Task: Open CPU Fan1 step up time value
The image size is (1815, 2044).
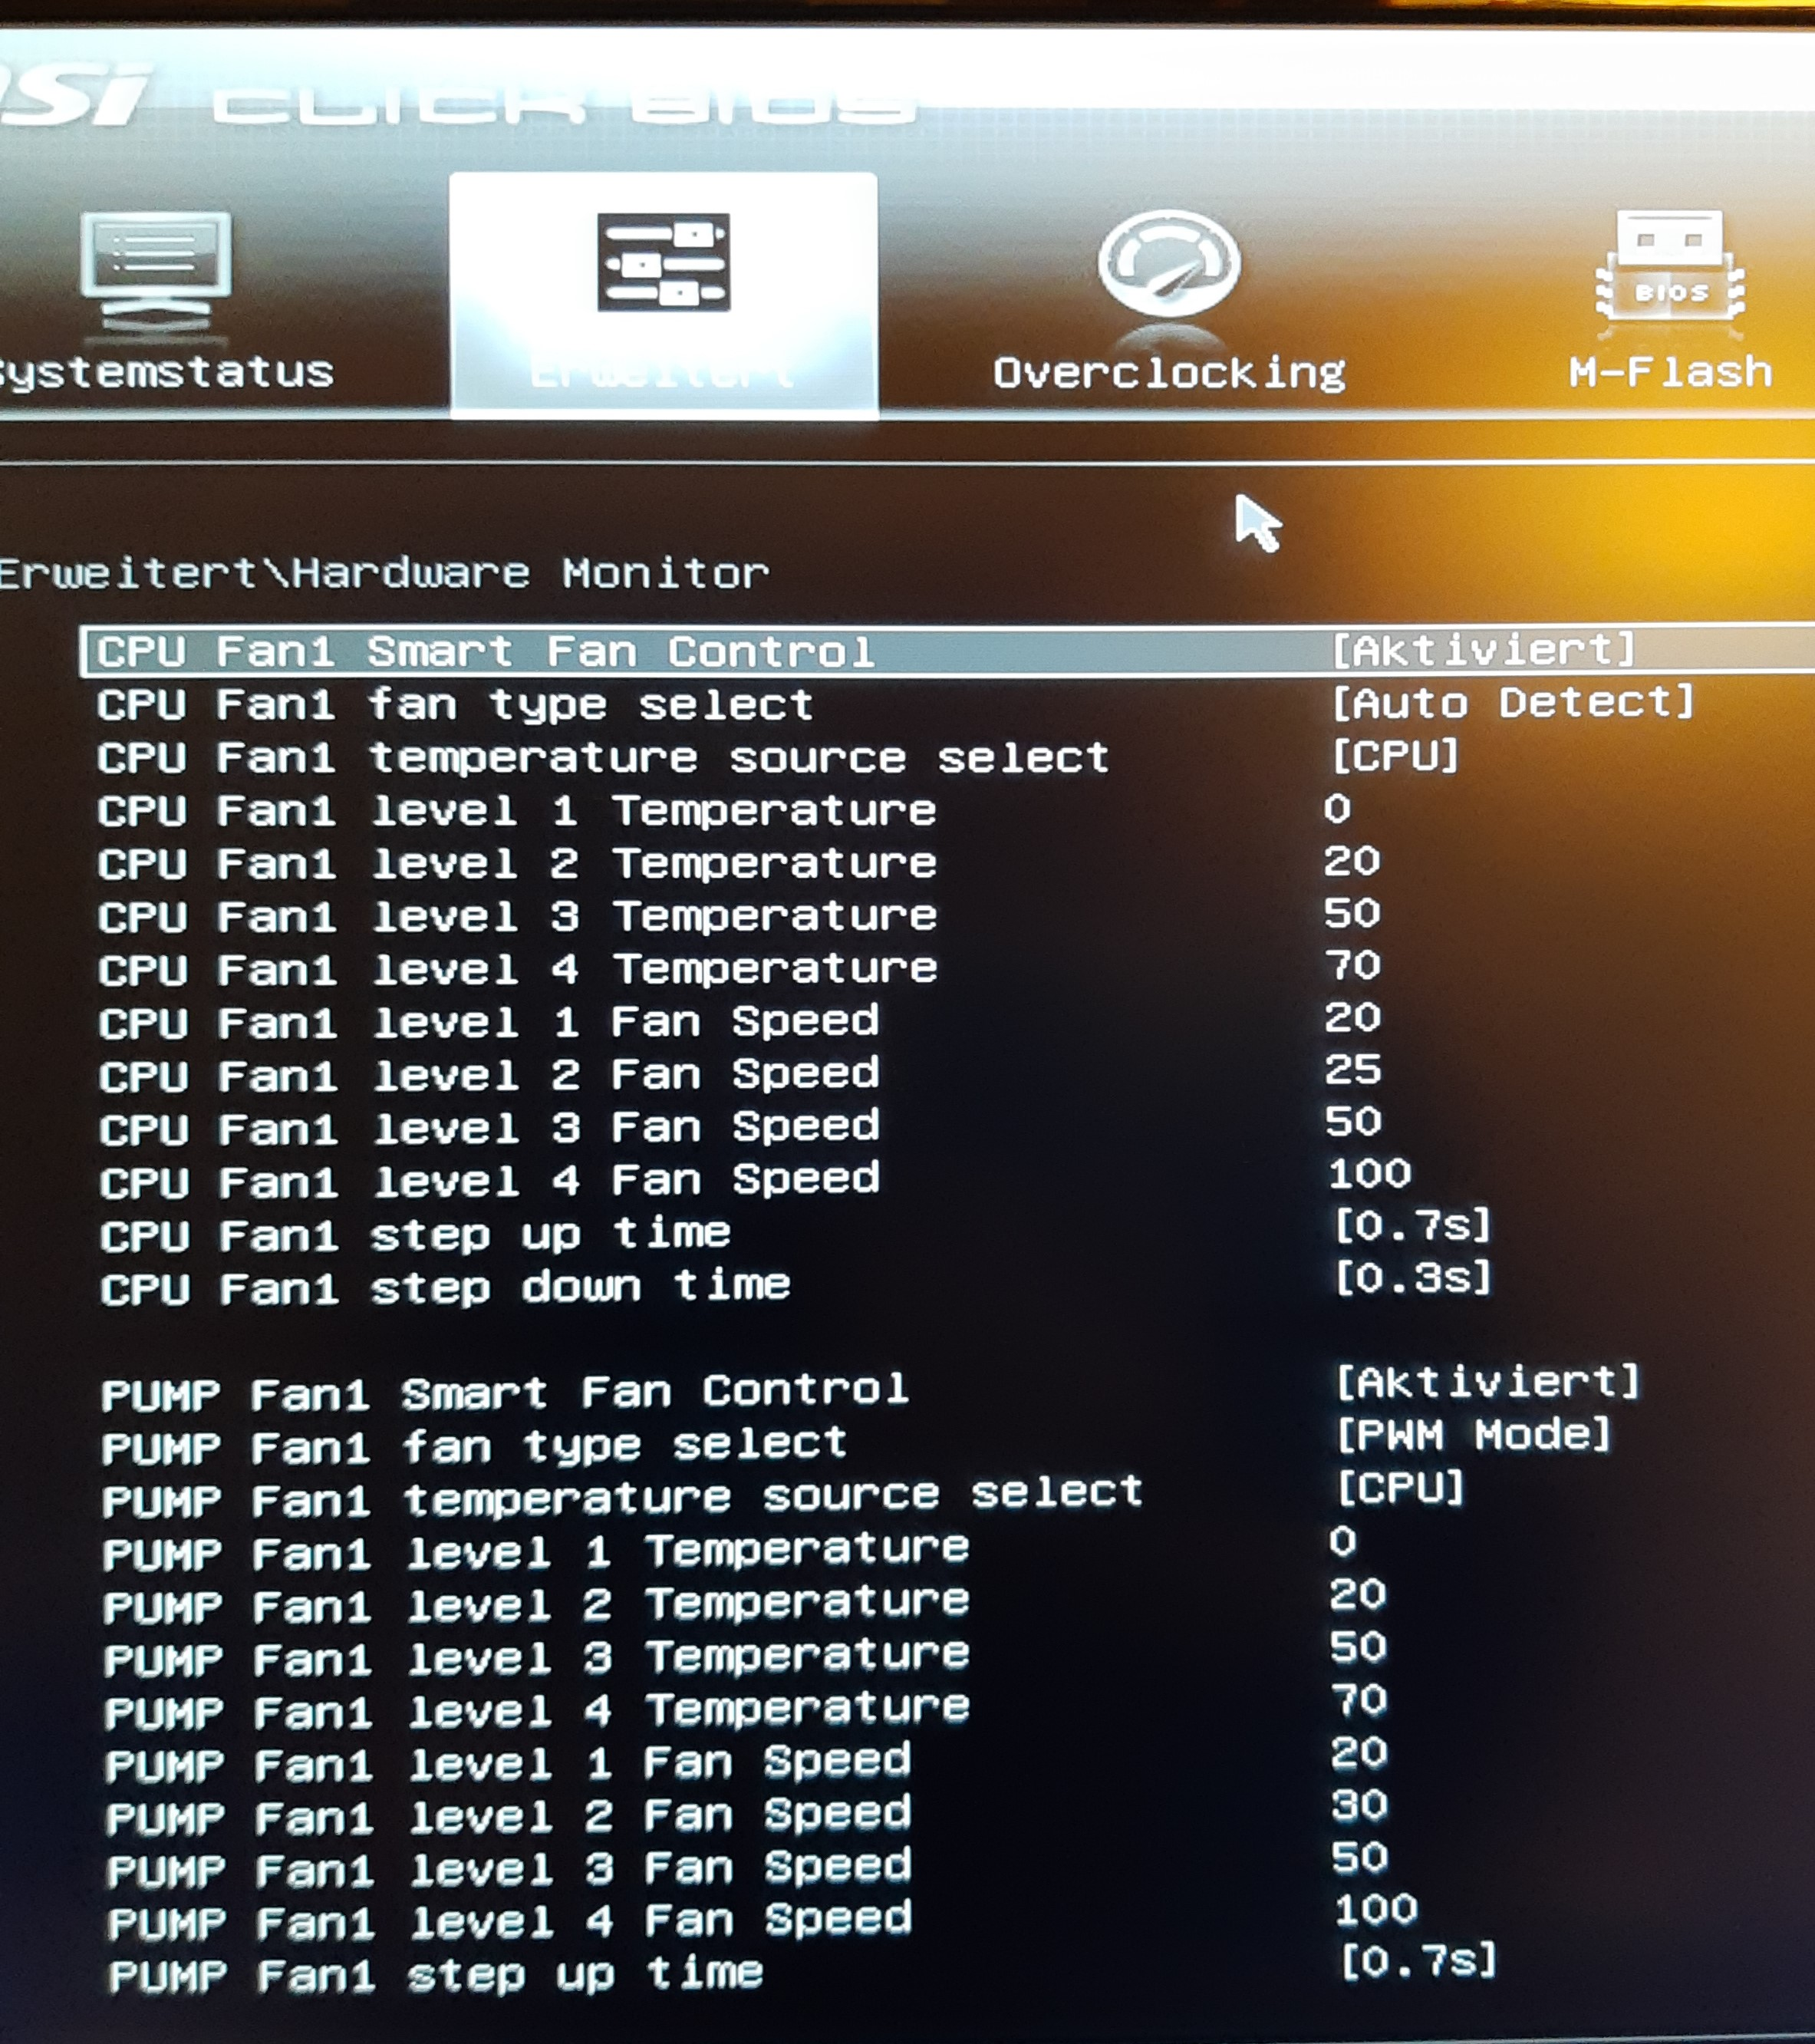Action: point(1412,1225)
